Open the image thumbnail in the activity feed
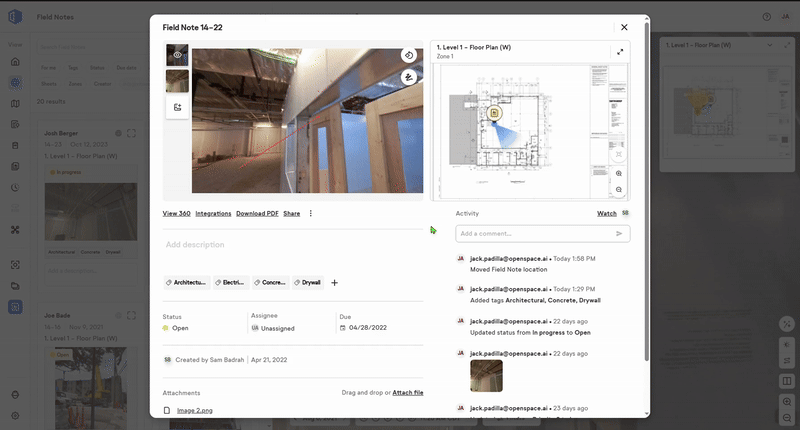800x430 pixels. tap(486, 376)
